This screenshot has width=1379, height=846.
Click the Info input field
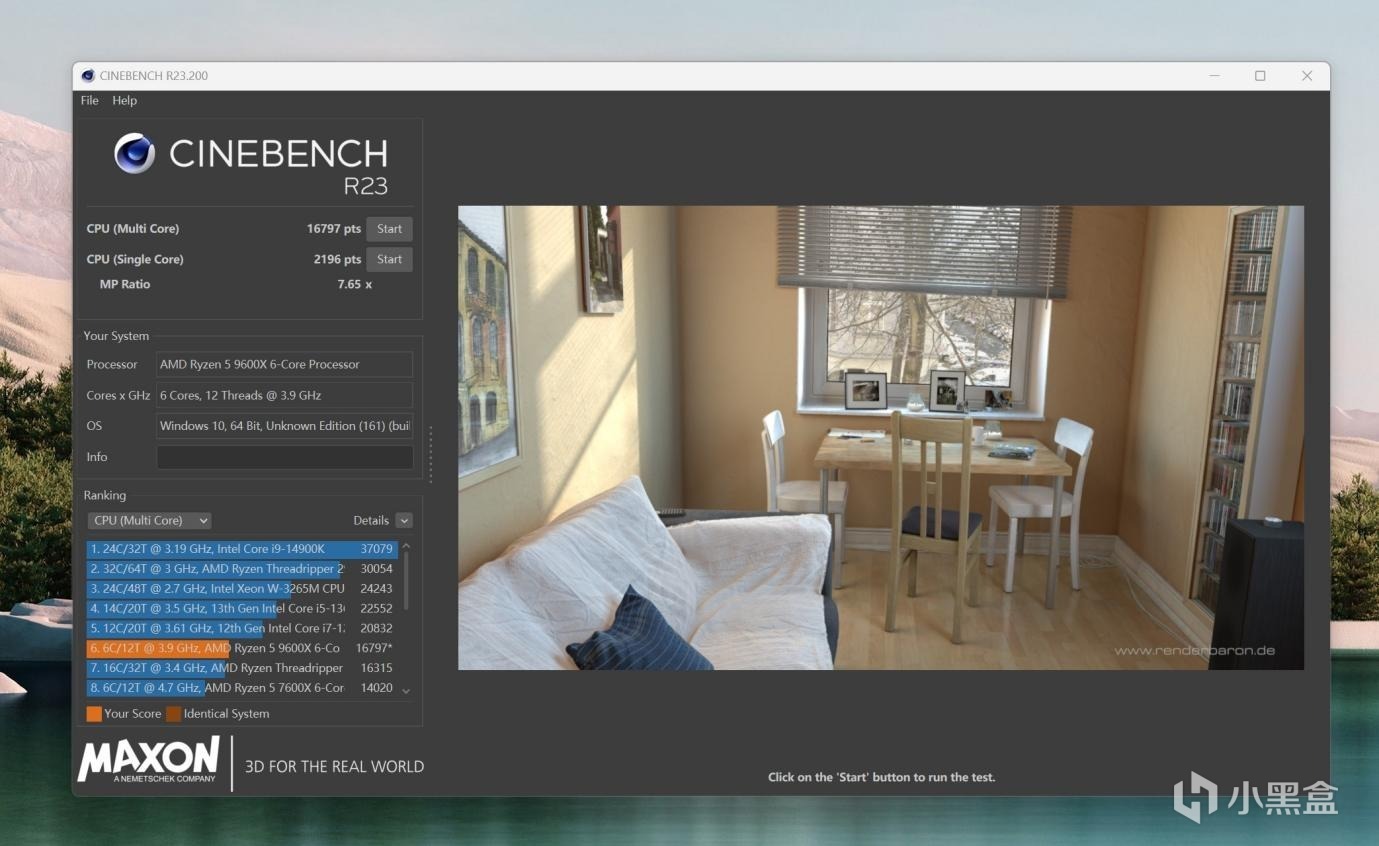(x=284, y=457)
